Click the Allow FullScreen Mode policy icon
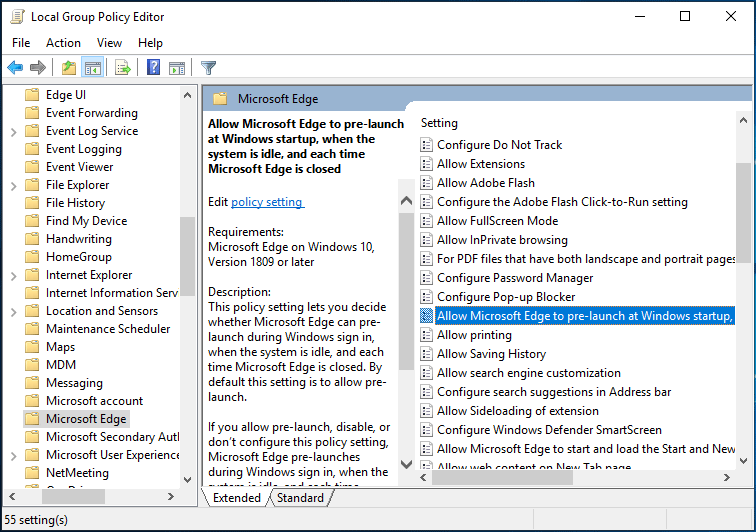The width and height of the screenshot is (756, 532). pos(426,221)
